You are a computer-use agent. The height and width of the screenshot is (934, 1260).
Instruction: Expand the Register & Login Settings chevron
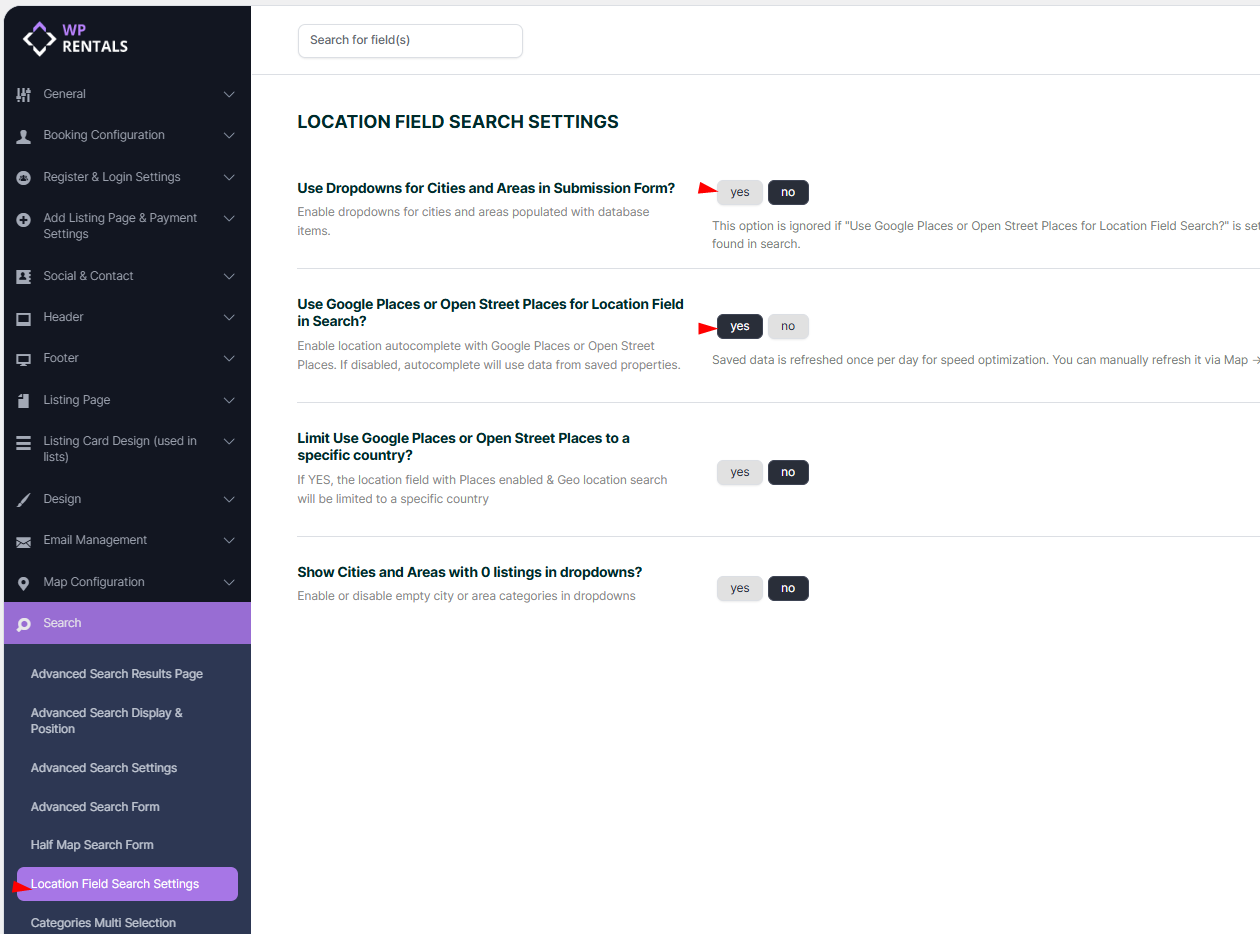tap(229, 177)
